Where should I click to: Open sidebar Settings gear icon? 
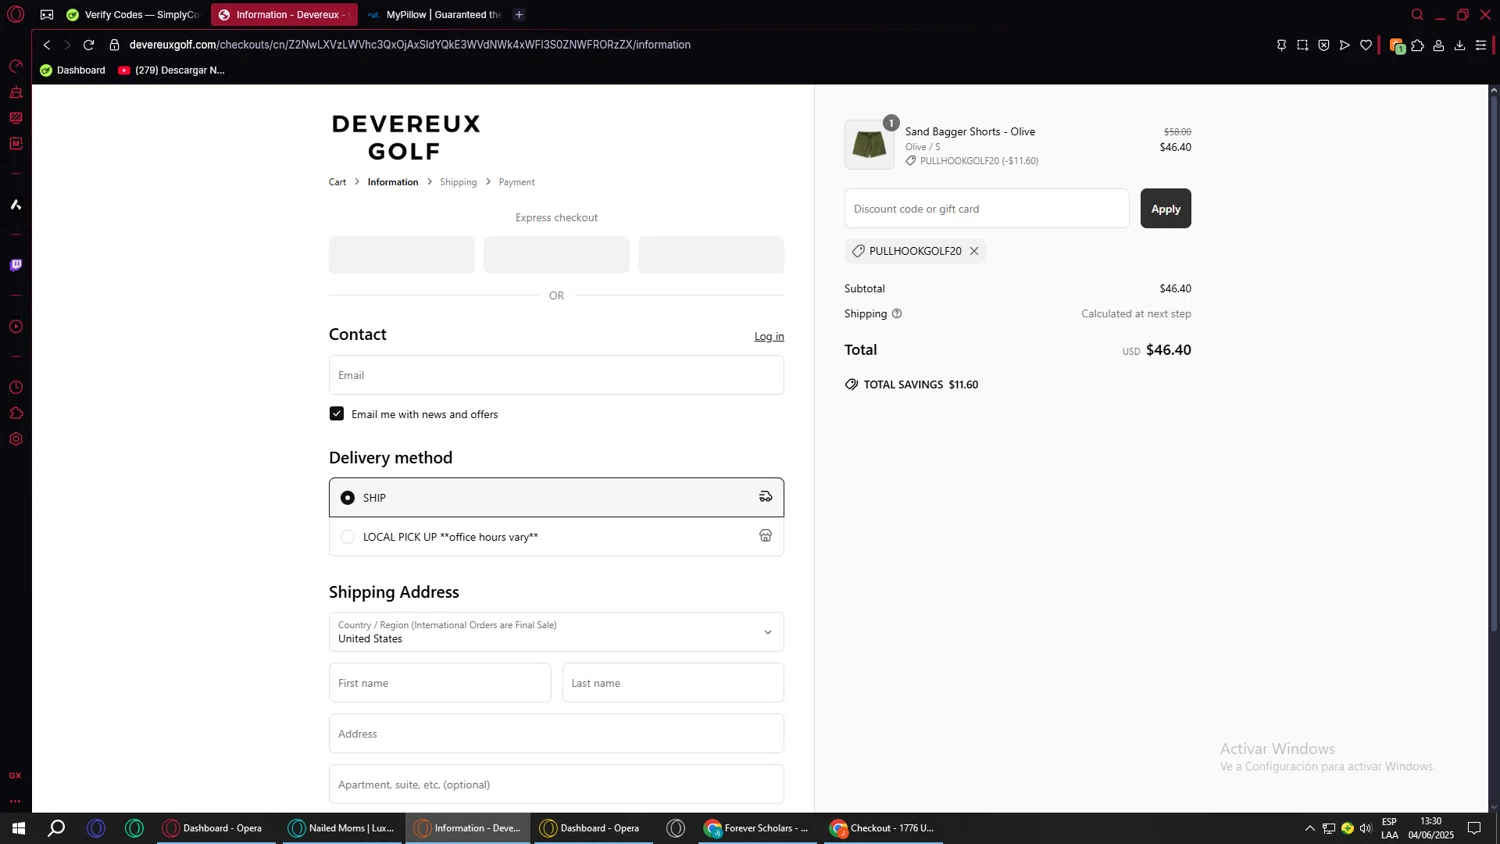point(16,439)
